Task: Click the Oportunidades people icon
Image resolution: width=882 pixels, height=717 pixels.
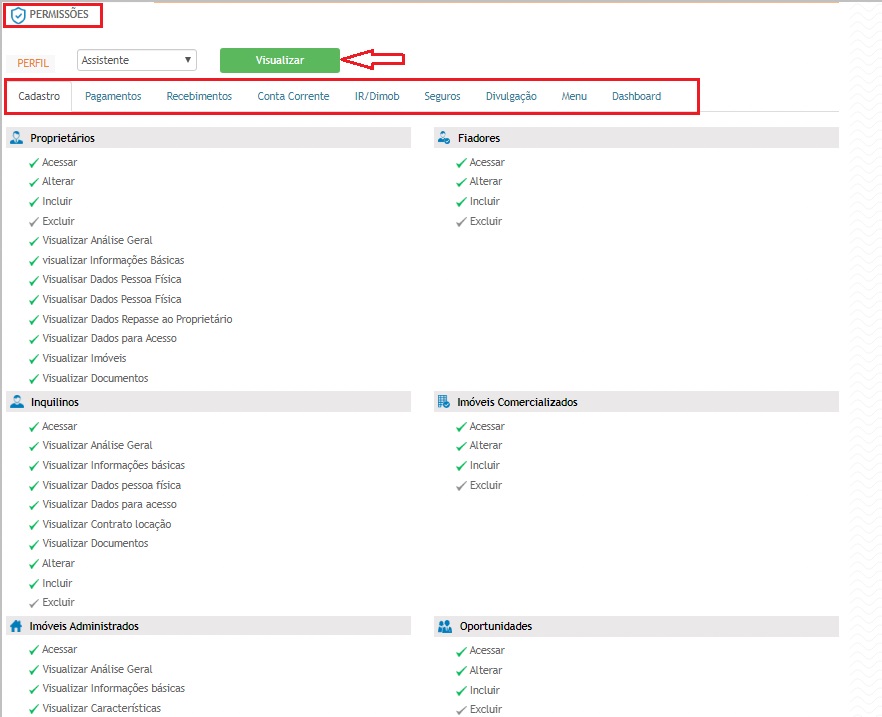Action: pos(445,626)
